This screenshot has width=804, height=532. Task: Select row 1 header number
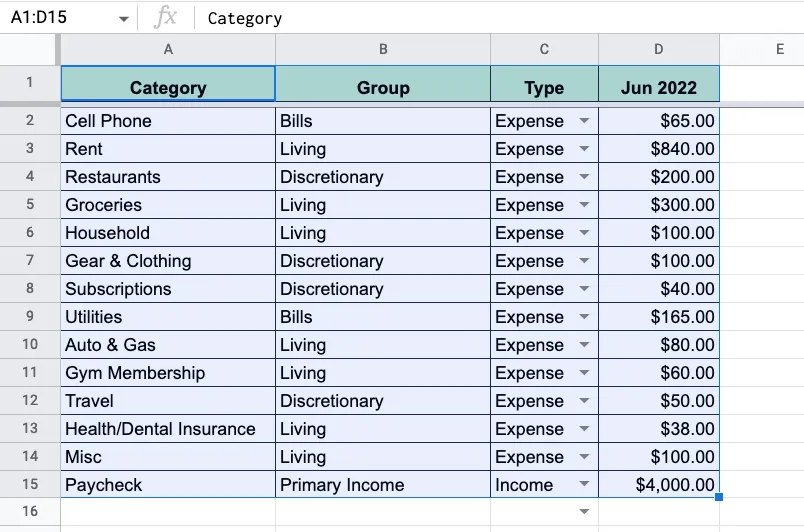(x=30, y=83)
